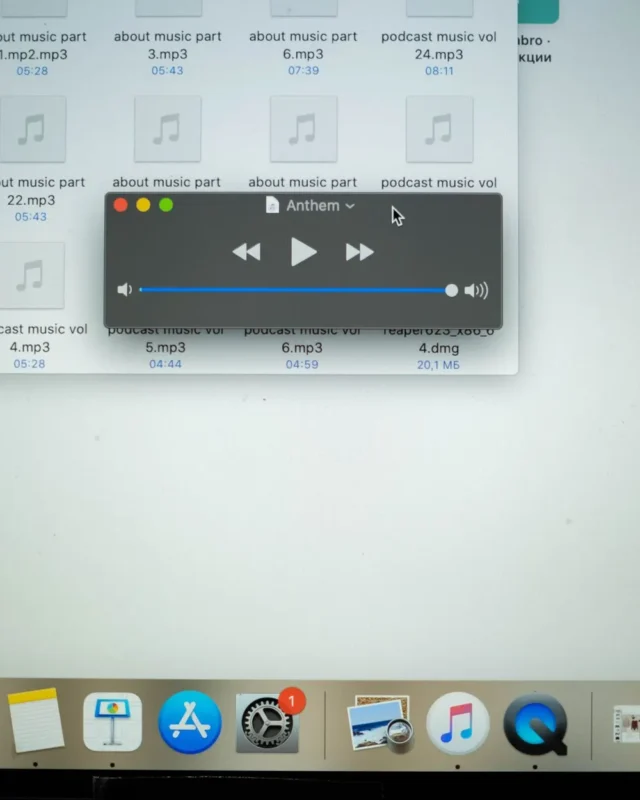This screenshot has height=800, width=640.
Task: Select the 6.mp3 podcast file in bottom row
Action: [x=302, y=347]
